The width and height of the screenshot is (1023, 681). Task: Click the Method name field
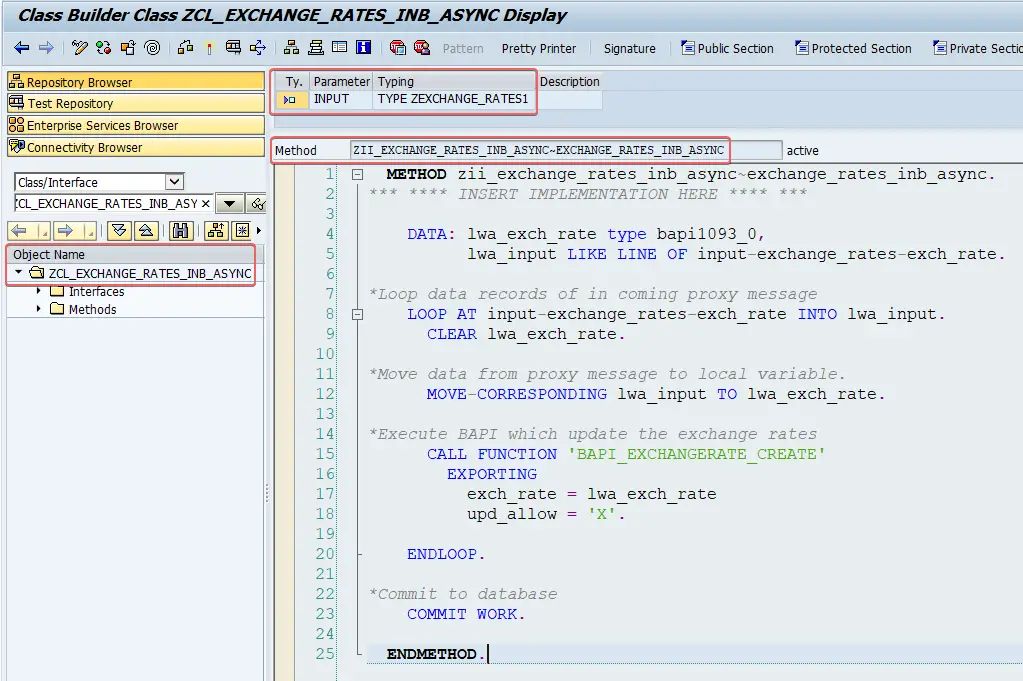[566, 150]
